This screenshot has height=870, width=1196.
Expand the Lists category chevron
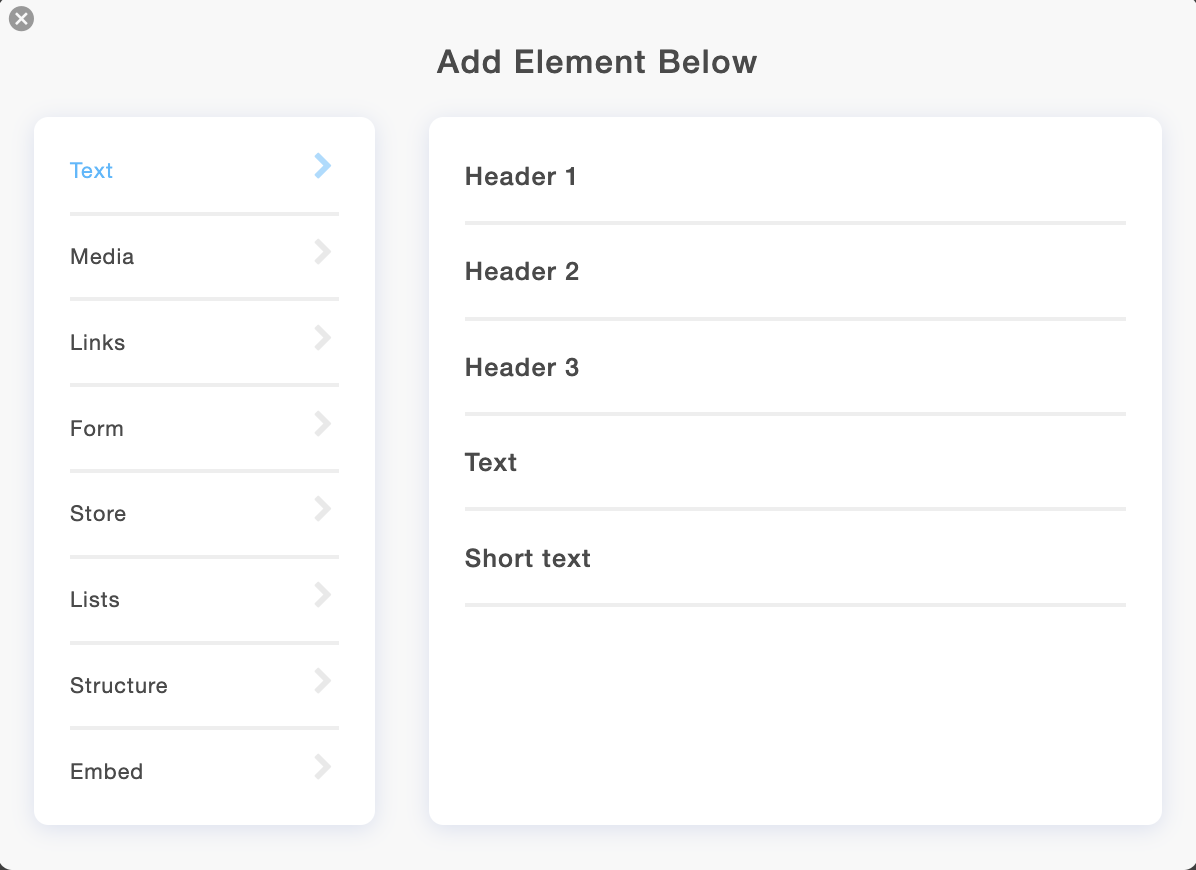[x=321, y=595]
